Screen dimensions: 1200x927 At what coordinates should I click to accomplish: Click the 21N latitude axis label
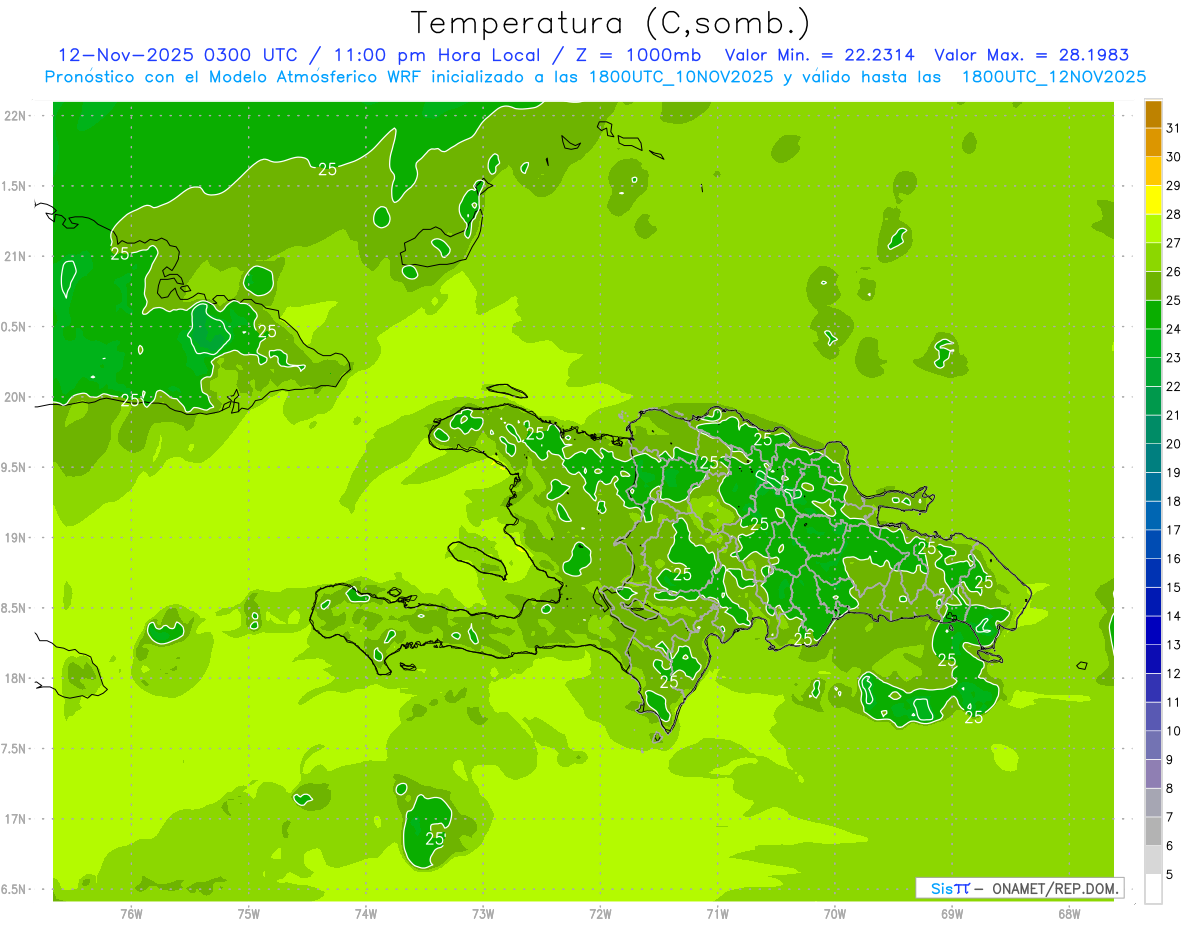(17, 256)
